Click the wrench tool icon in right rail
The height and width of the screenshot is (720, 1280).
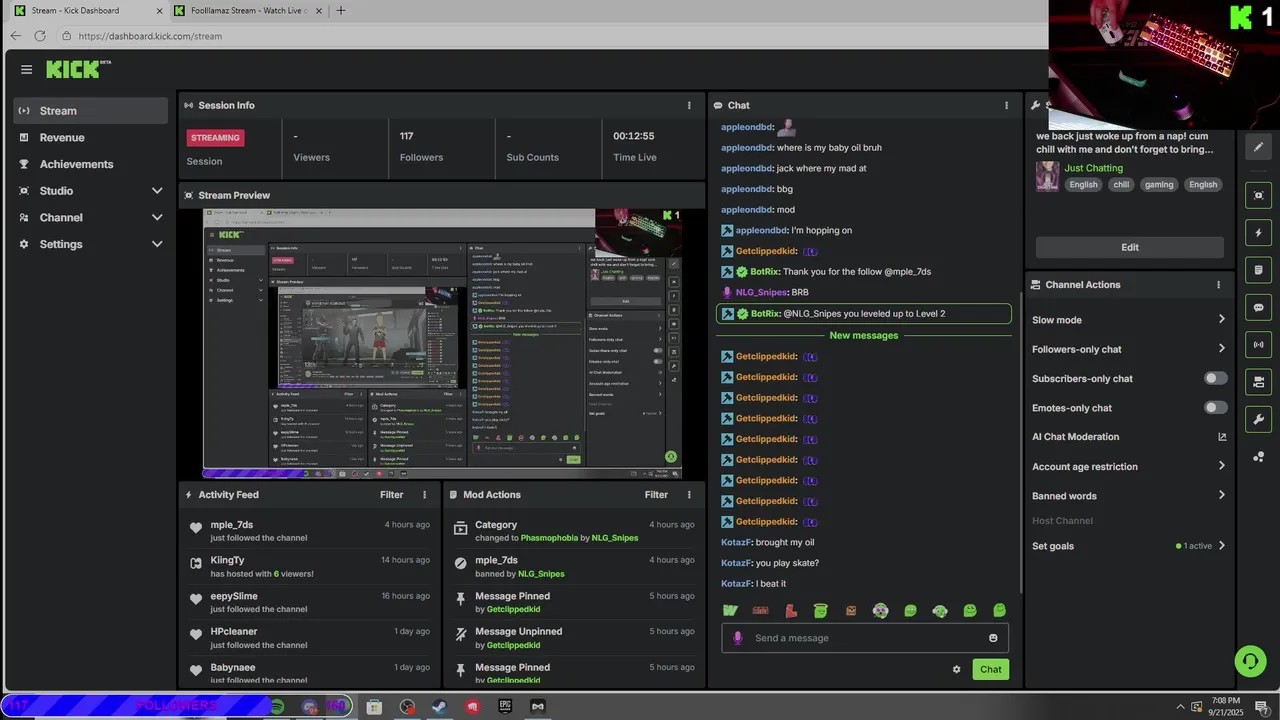[x=1258, y=419]
